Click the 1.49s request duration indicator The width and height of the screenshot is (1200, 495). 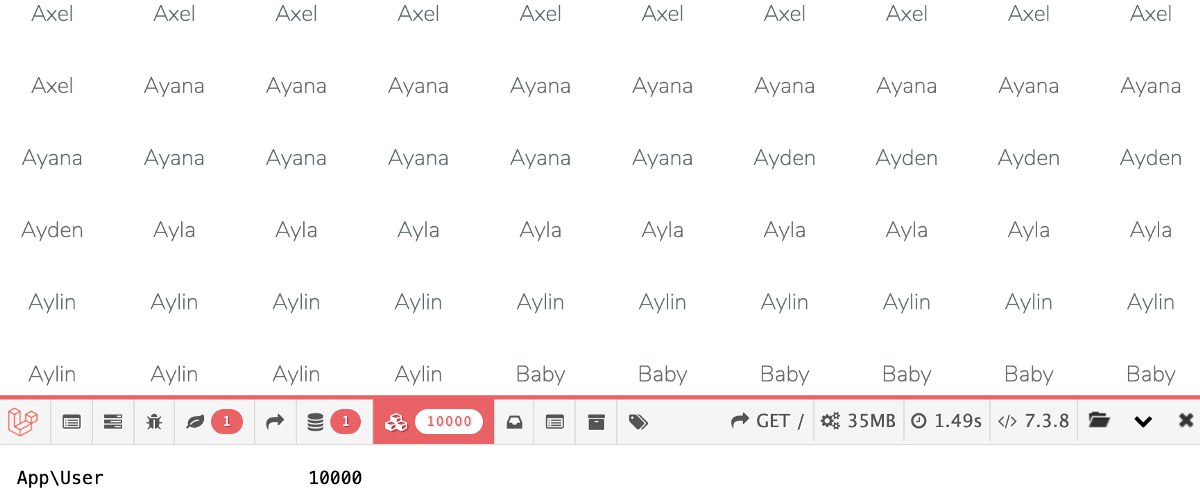(x=946, y=422)
